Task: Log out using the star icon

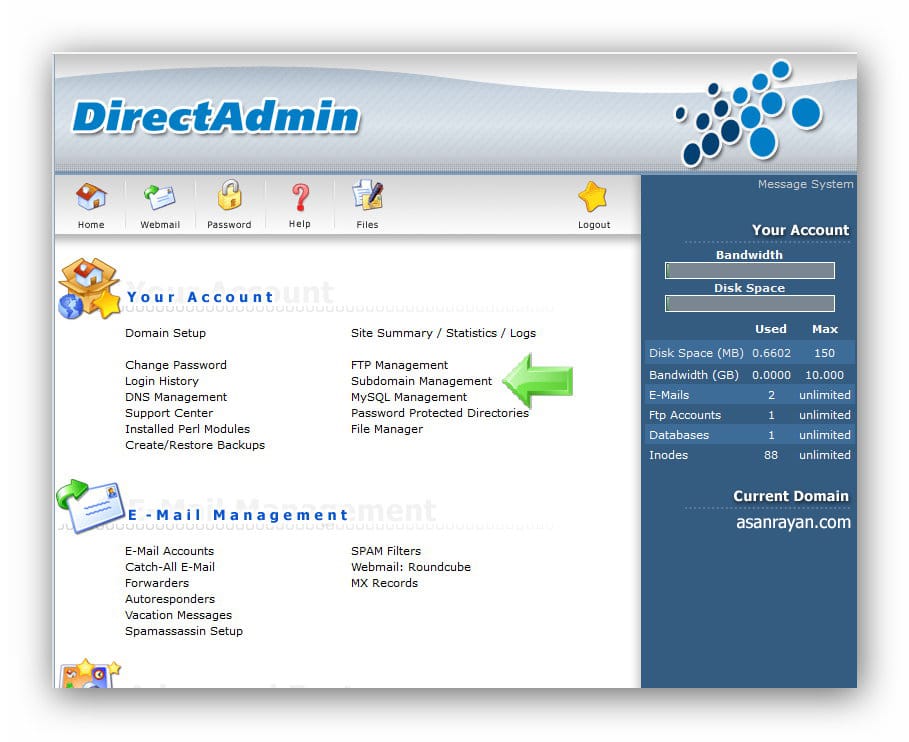Action: [x=593, y=197]
